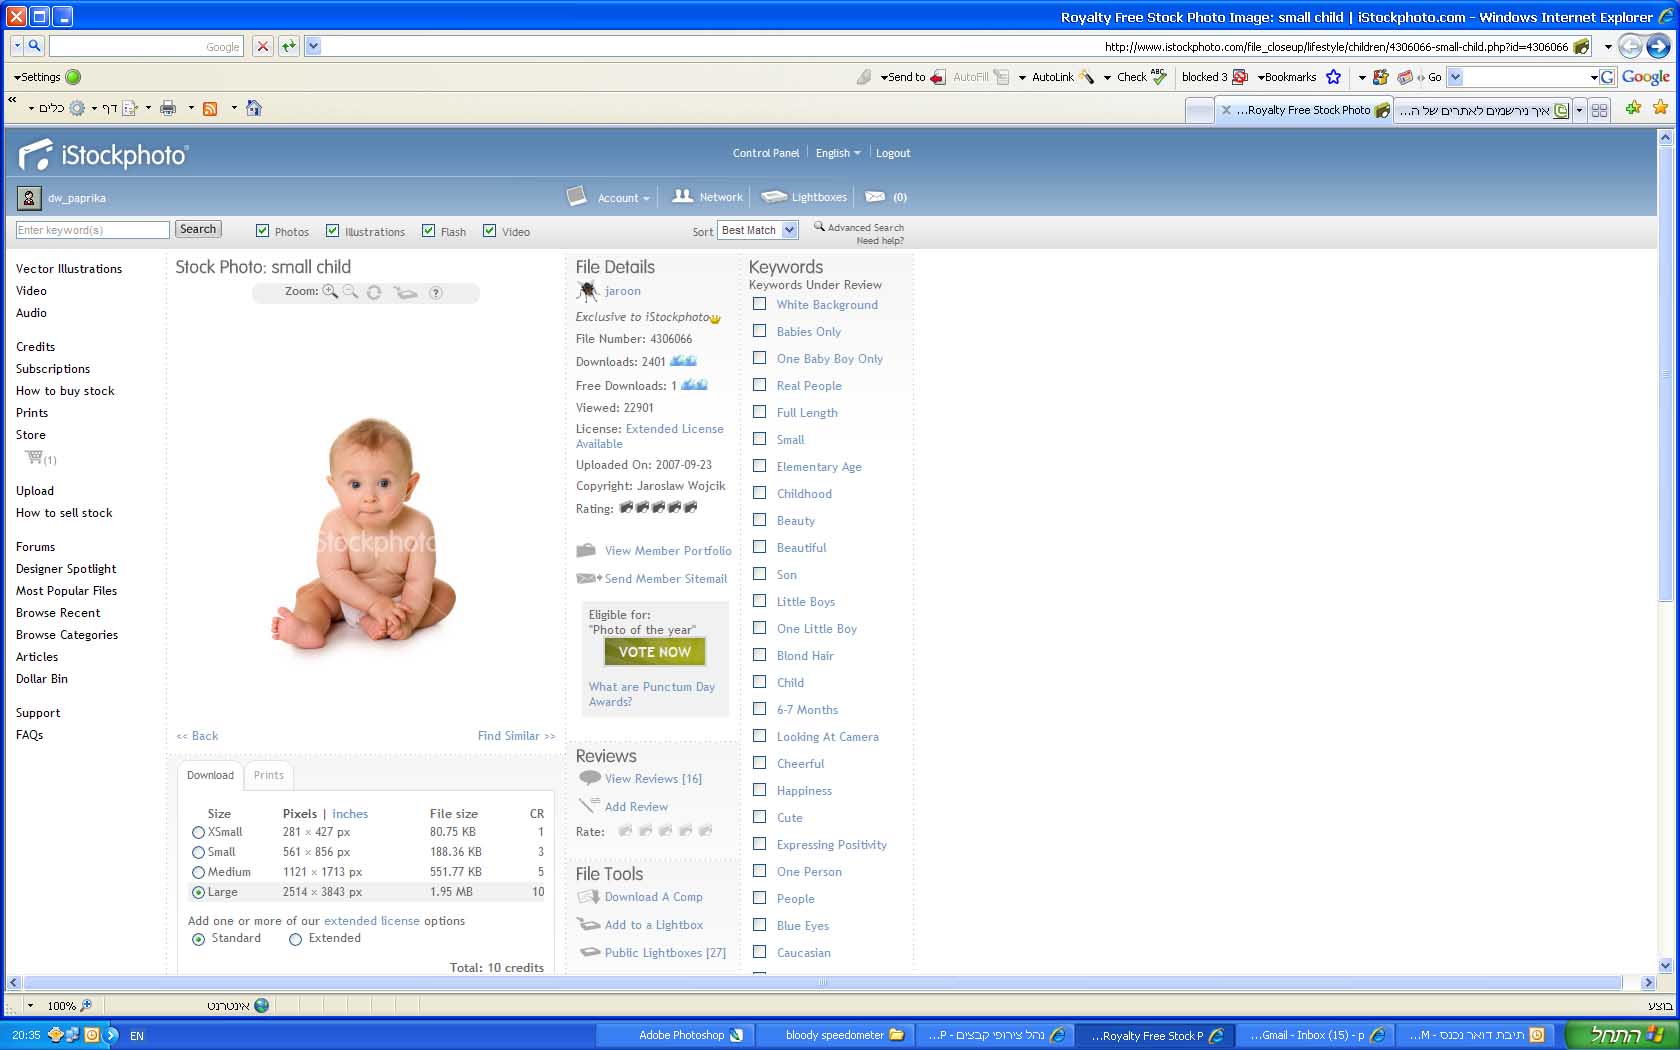Click the Logout link
The width and height of the screenshot is (1680, 1050).
[893, 153]
